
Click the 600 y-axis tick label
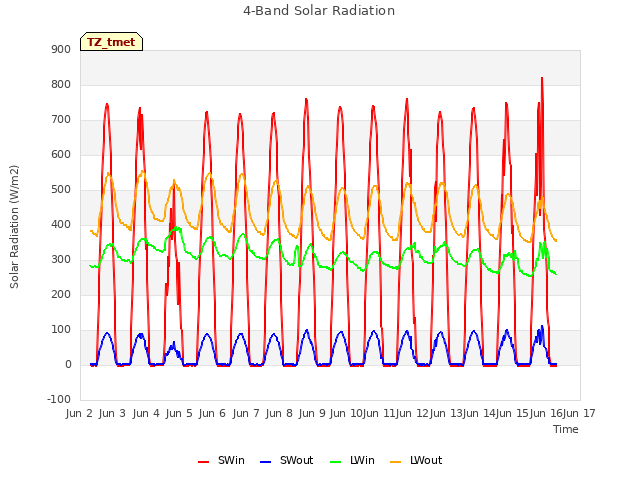(x=61, y=154)
